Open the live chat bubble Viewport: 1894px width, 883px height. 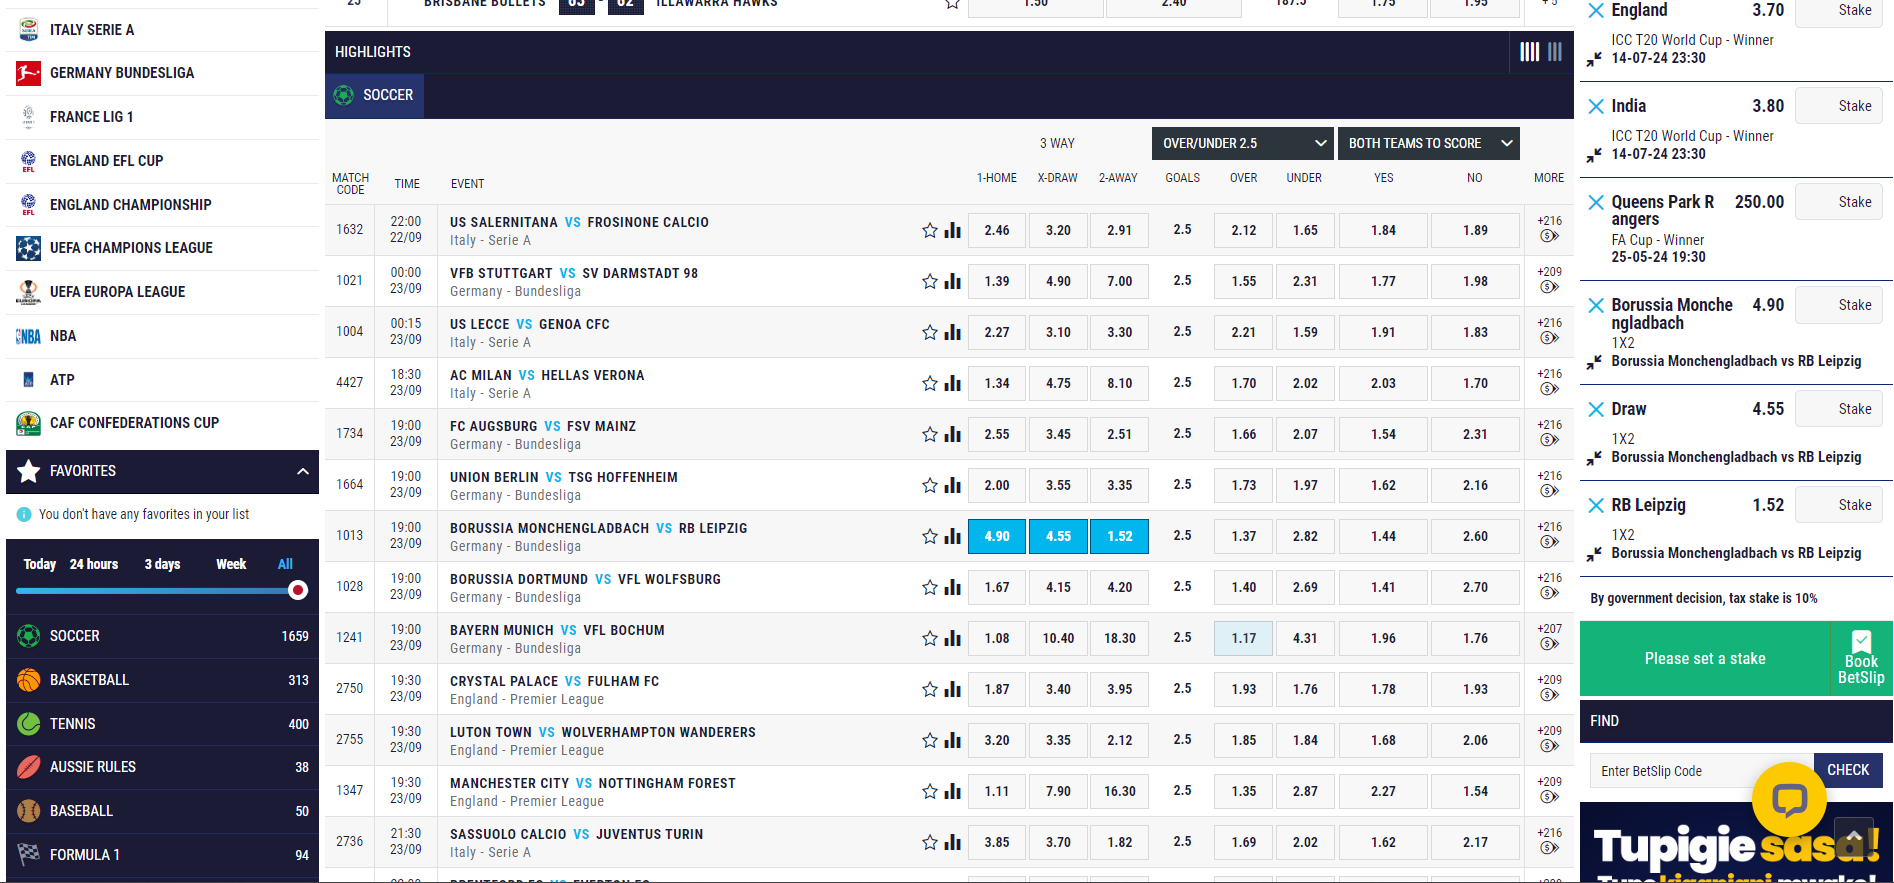coord(1789,799)
